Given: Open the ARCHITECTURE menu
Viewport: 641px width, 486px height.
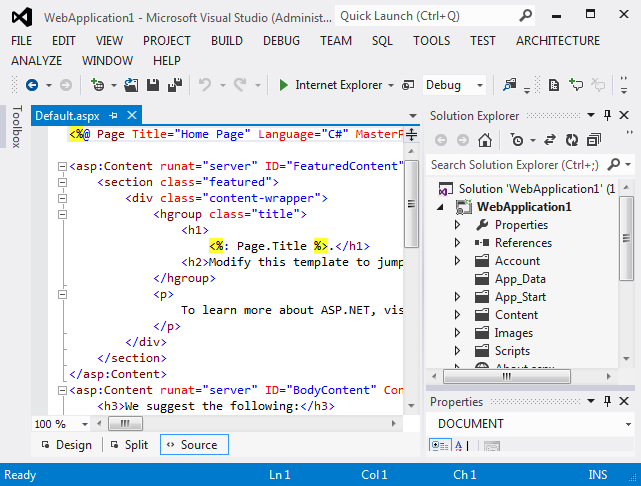Looking at the screenshot, I should point(558,41).
